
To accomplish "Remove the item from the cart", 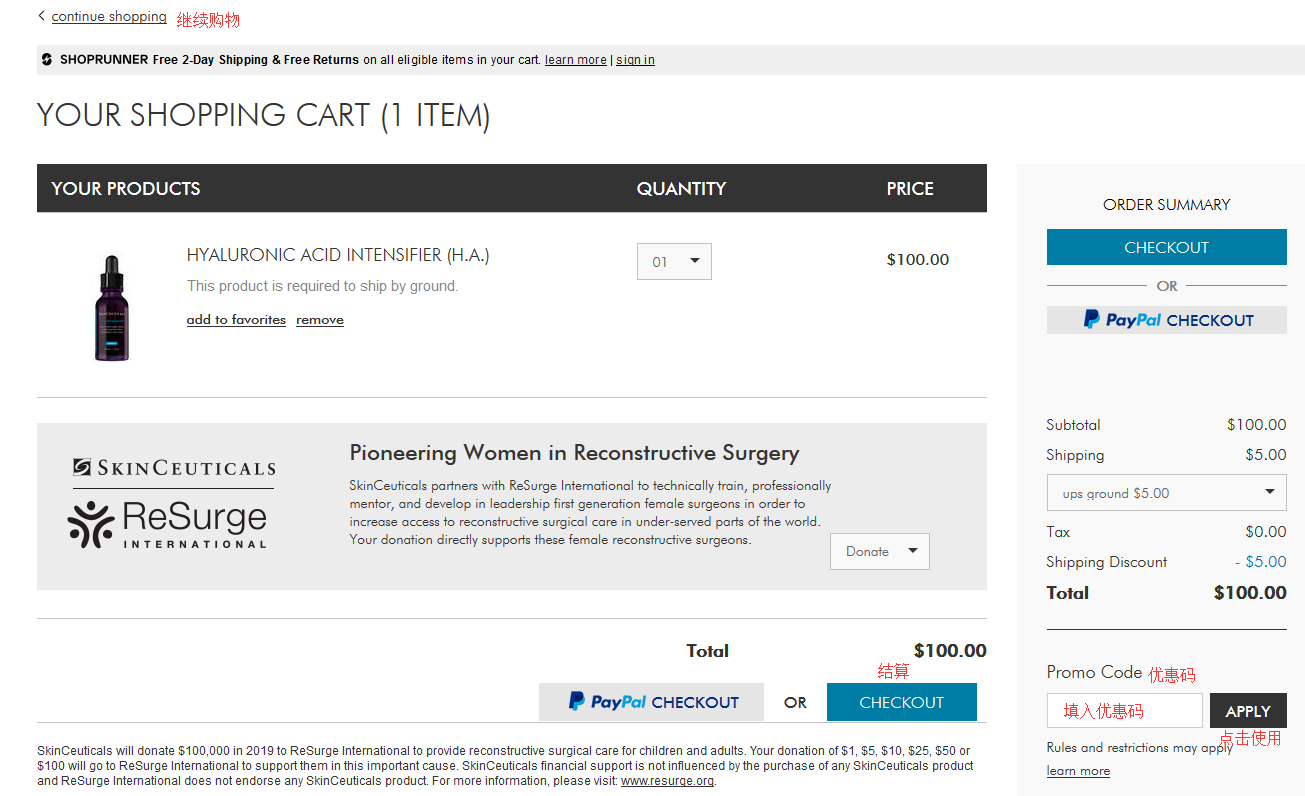I will (x=320, y=320).
